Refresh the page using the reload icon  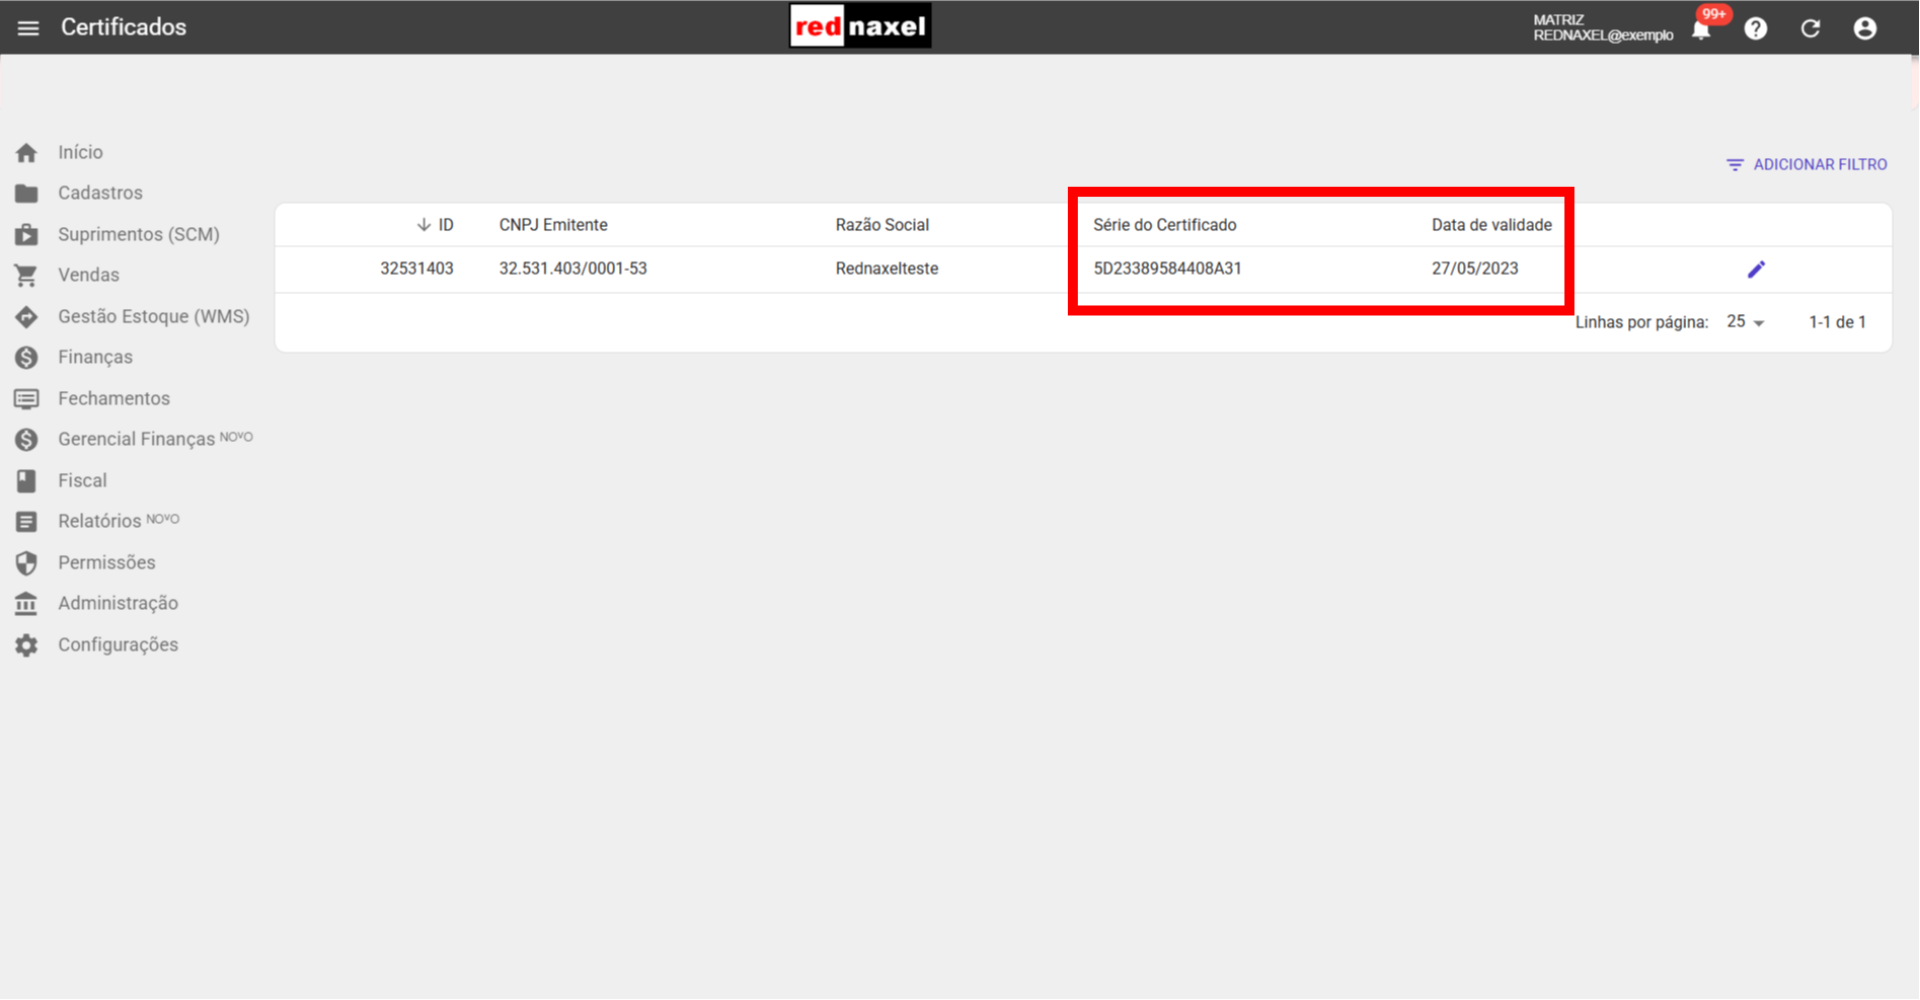pos(1810,28)
